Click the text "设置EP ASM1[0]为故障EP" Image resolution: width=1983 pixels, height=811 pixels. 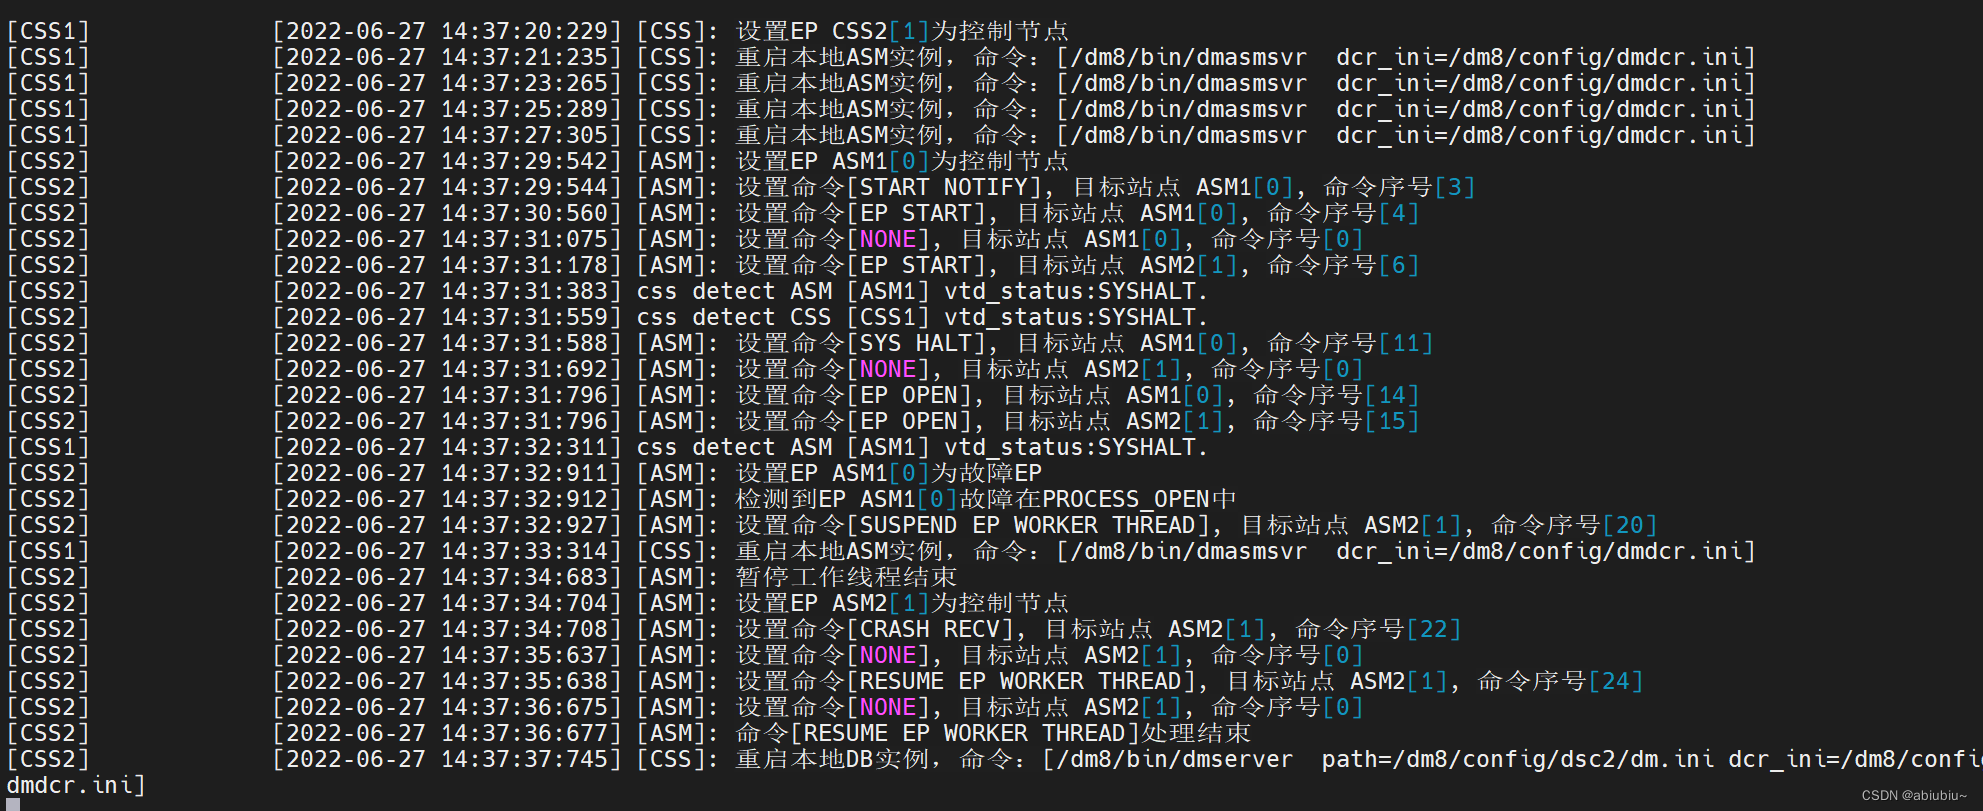(x=889, y=474)
